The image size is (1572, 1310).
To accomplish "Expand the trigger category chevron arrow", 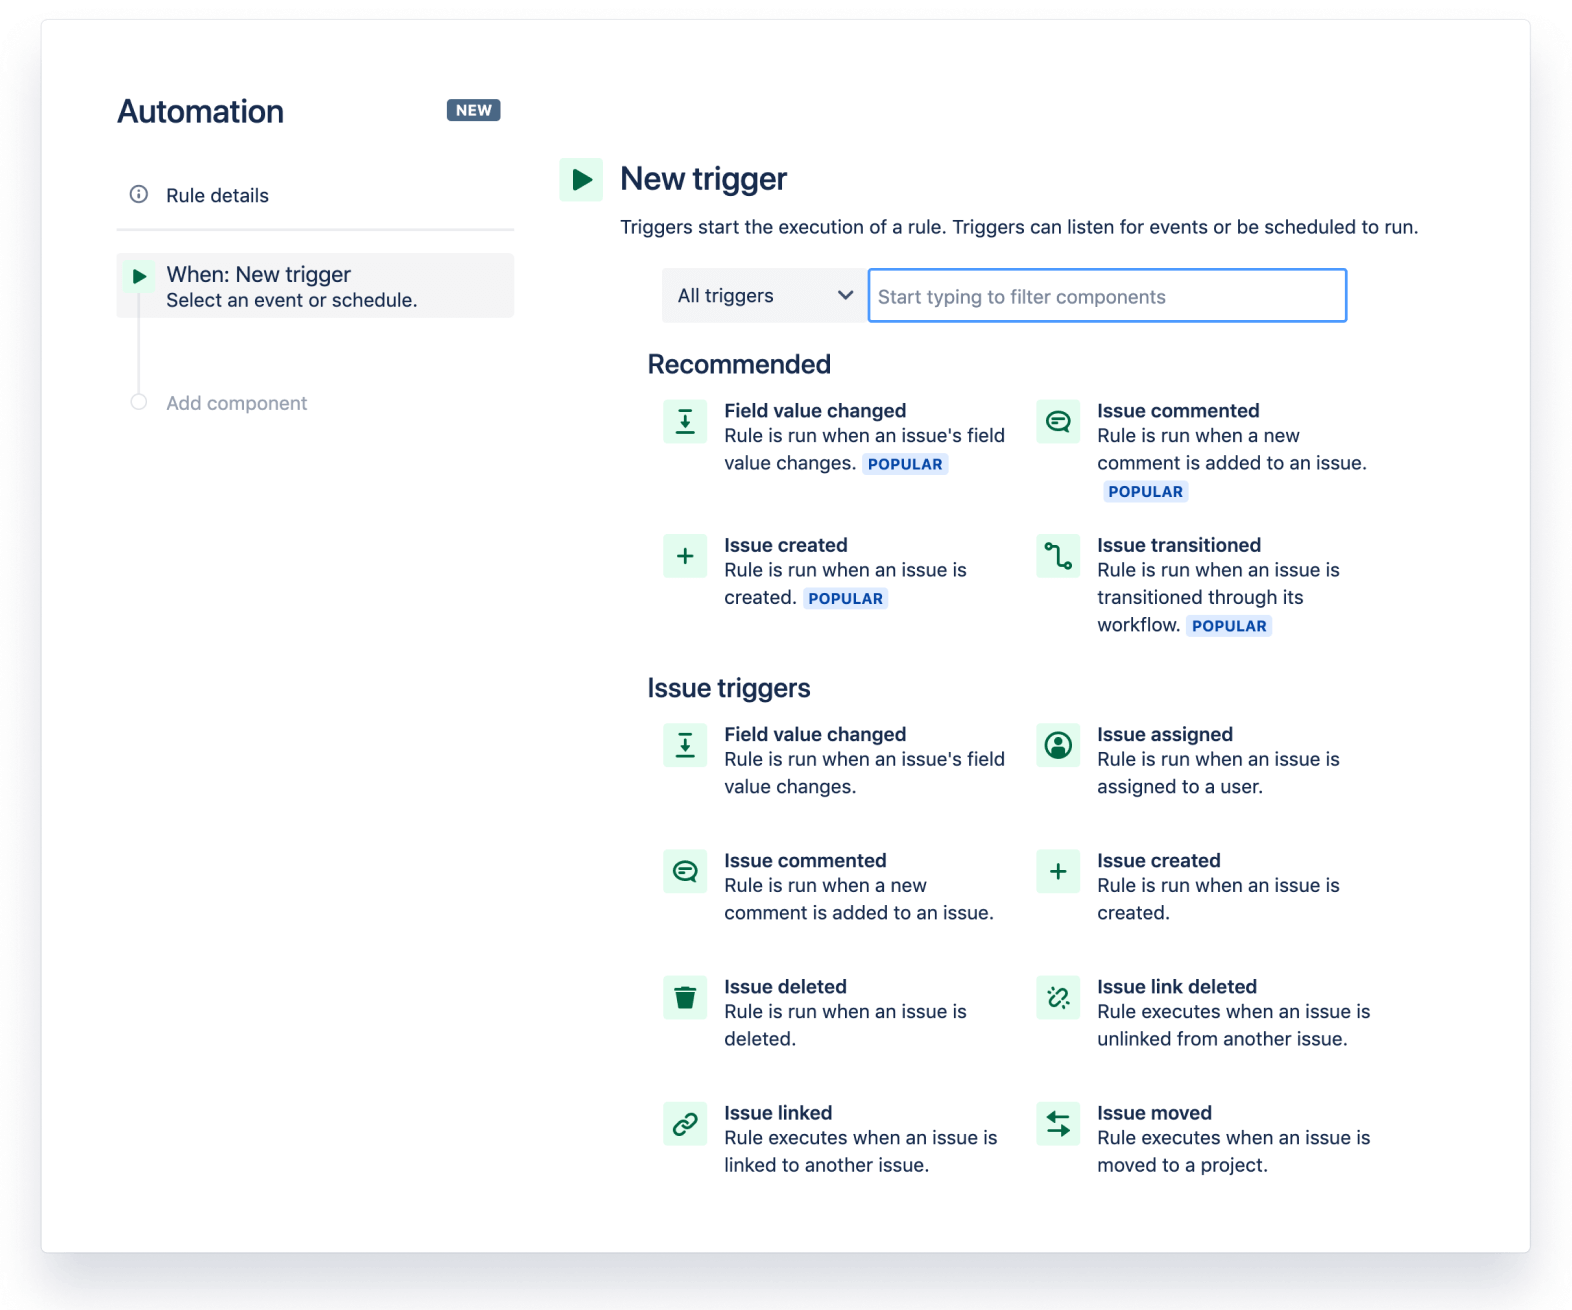I will (x=845, y=296).
